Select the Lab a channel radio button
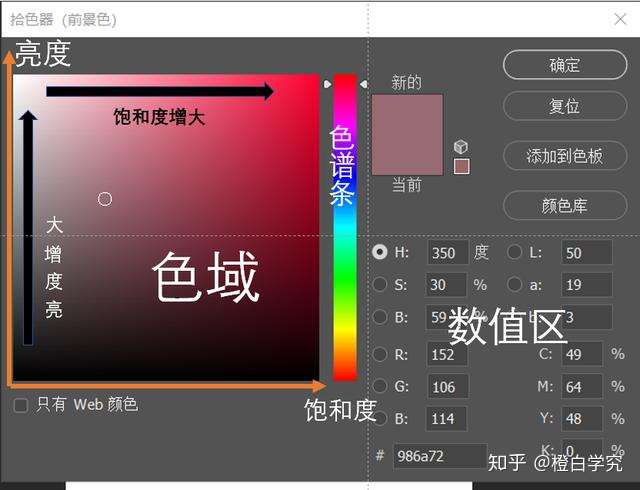The width and height of the screenshot is (640, 490). (514, 284)
